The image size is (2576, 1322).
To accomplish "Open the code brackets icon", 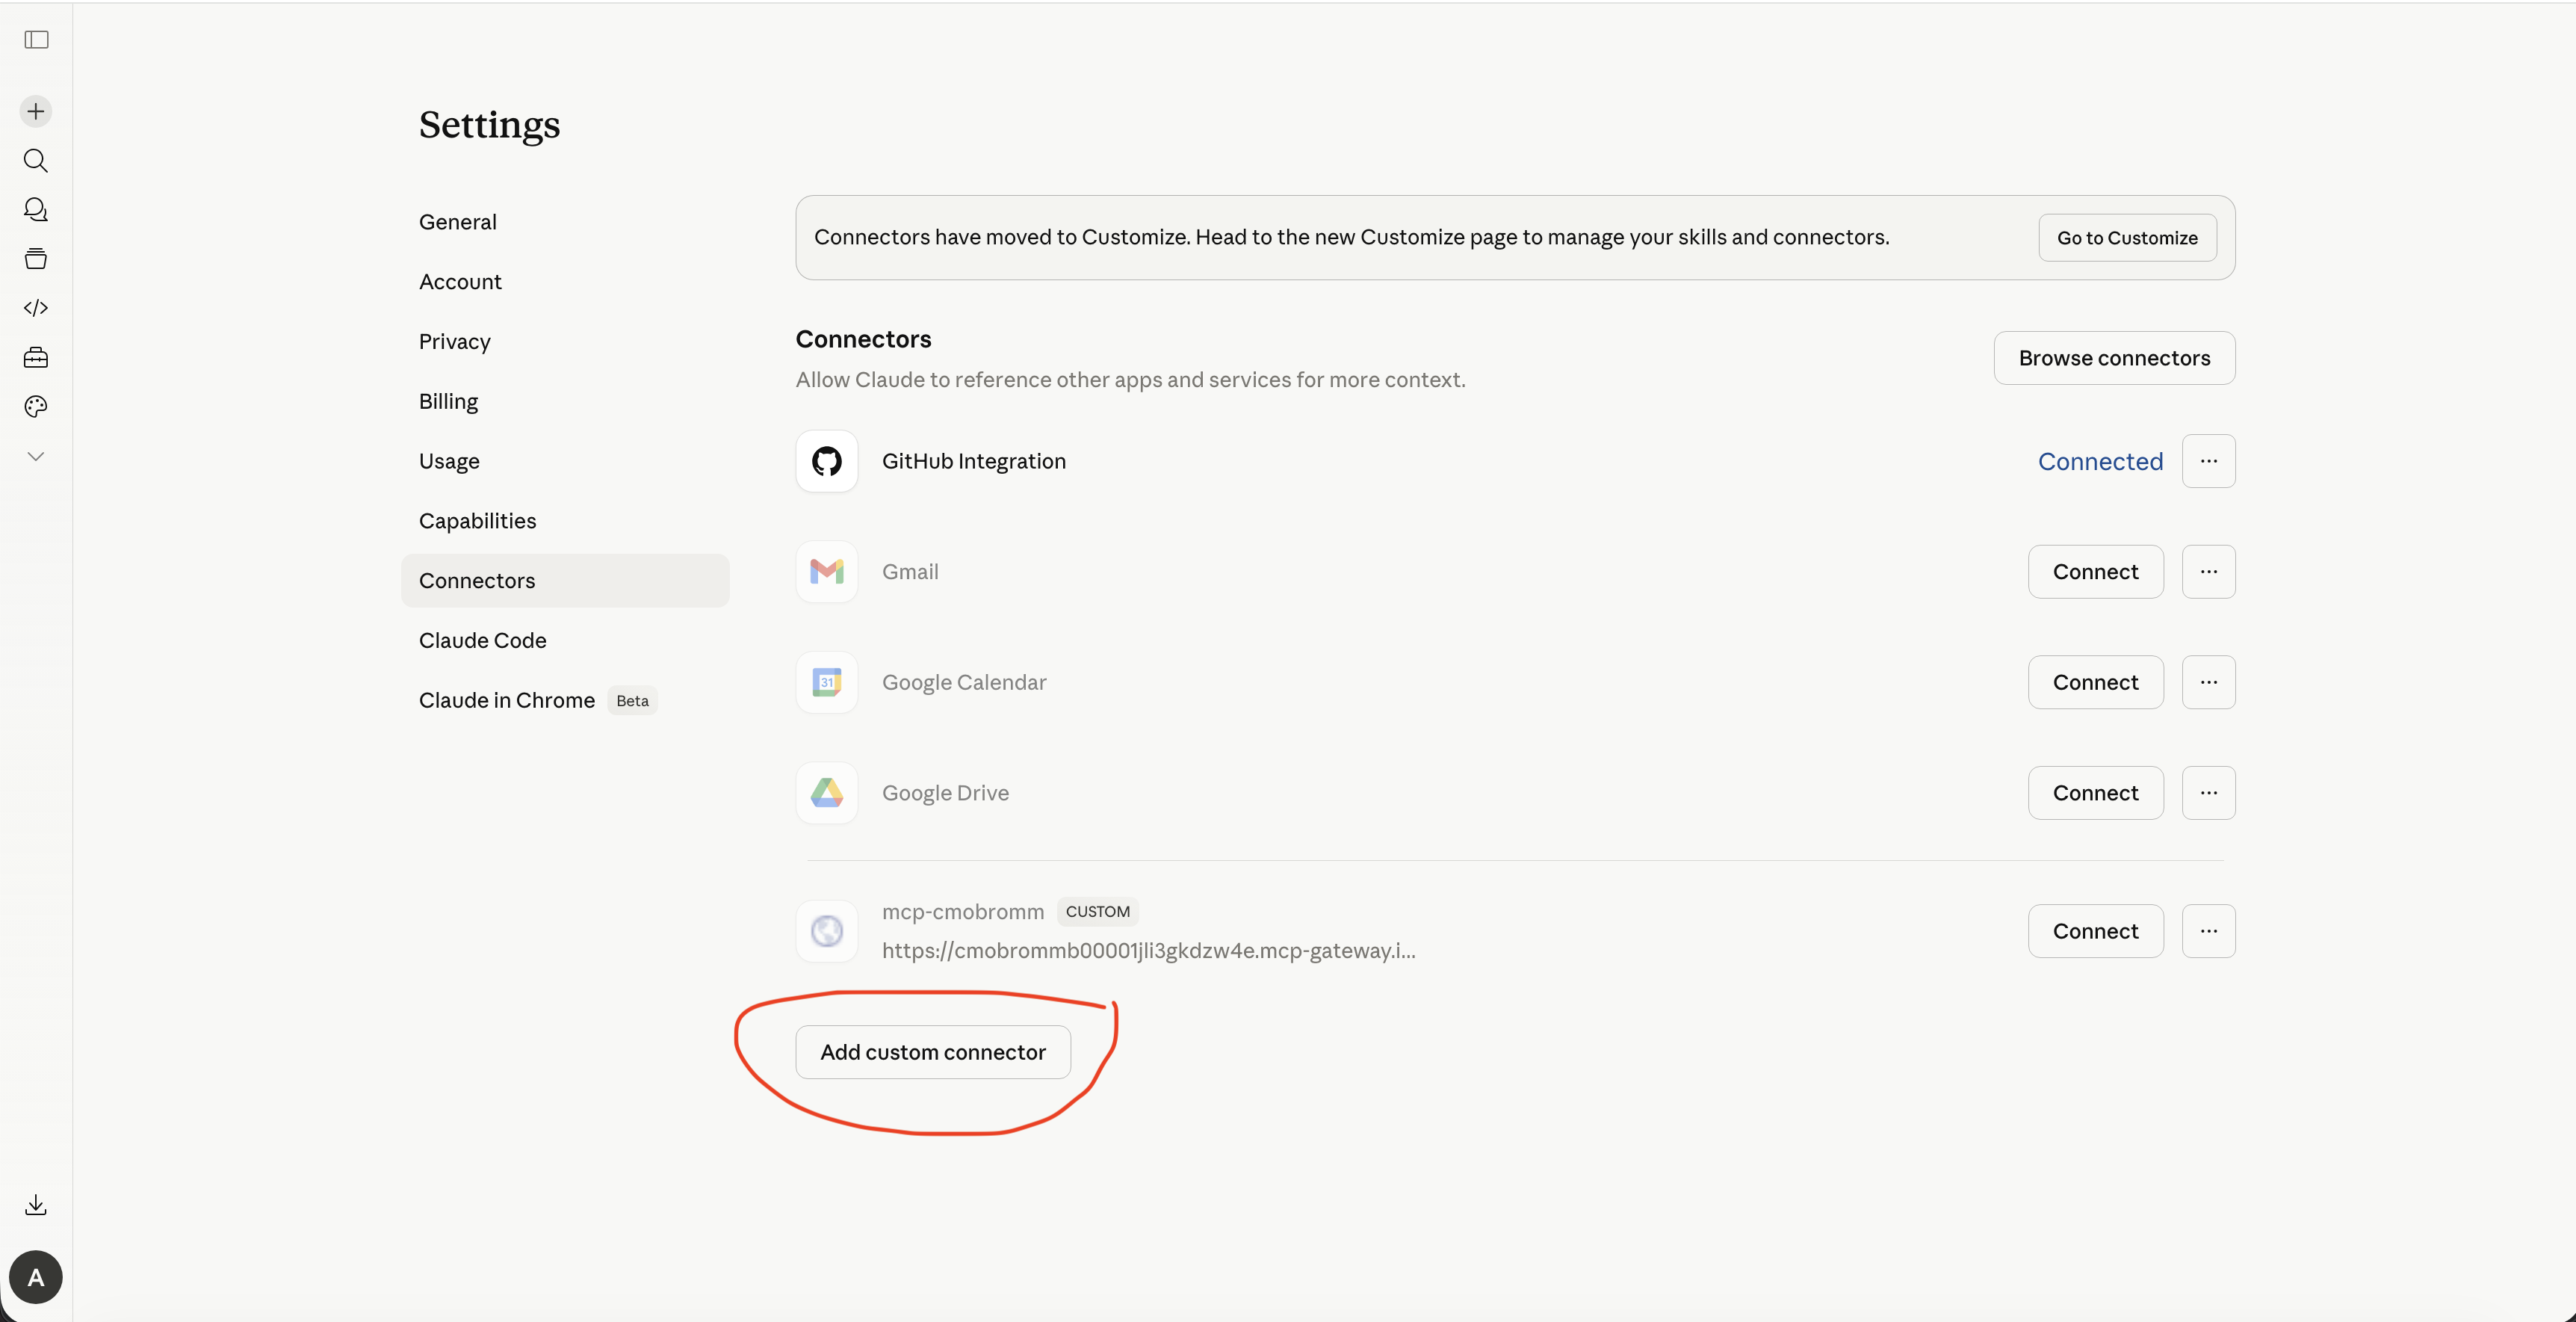I will pyautogui.click(x=36, y=308).
